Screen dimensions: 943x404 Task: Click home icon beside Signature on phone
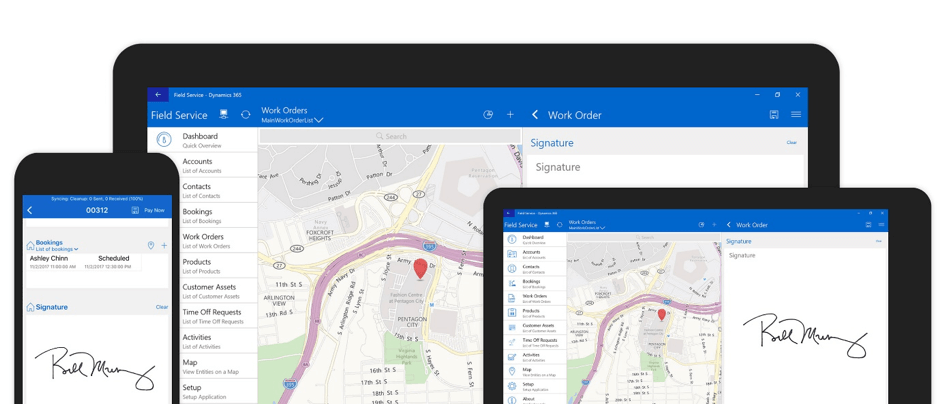[30, 307]
